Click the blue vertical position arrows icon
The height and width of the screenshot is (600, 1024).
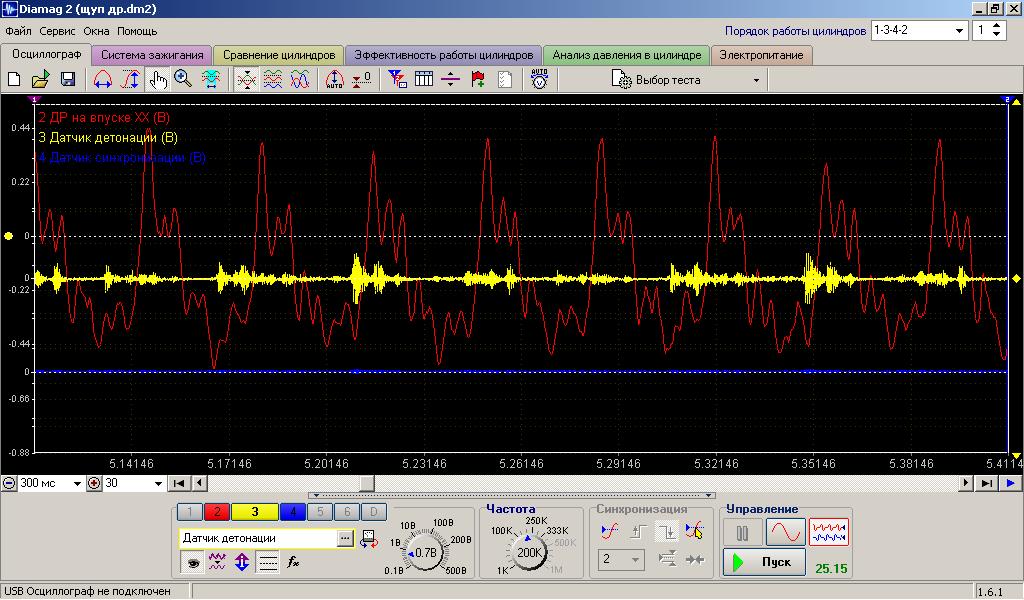click(242, 561)
